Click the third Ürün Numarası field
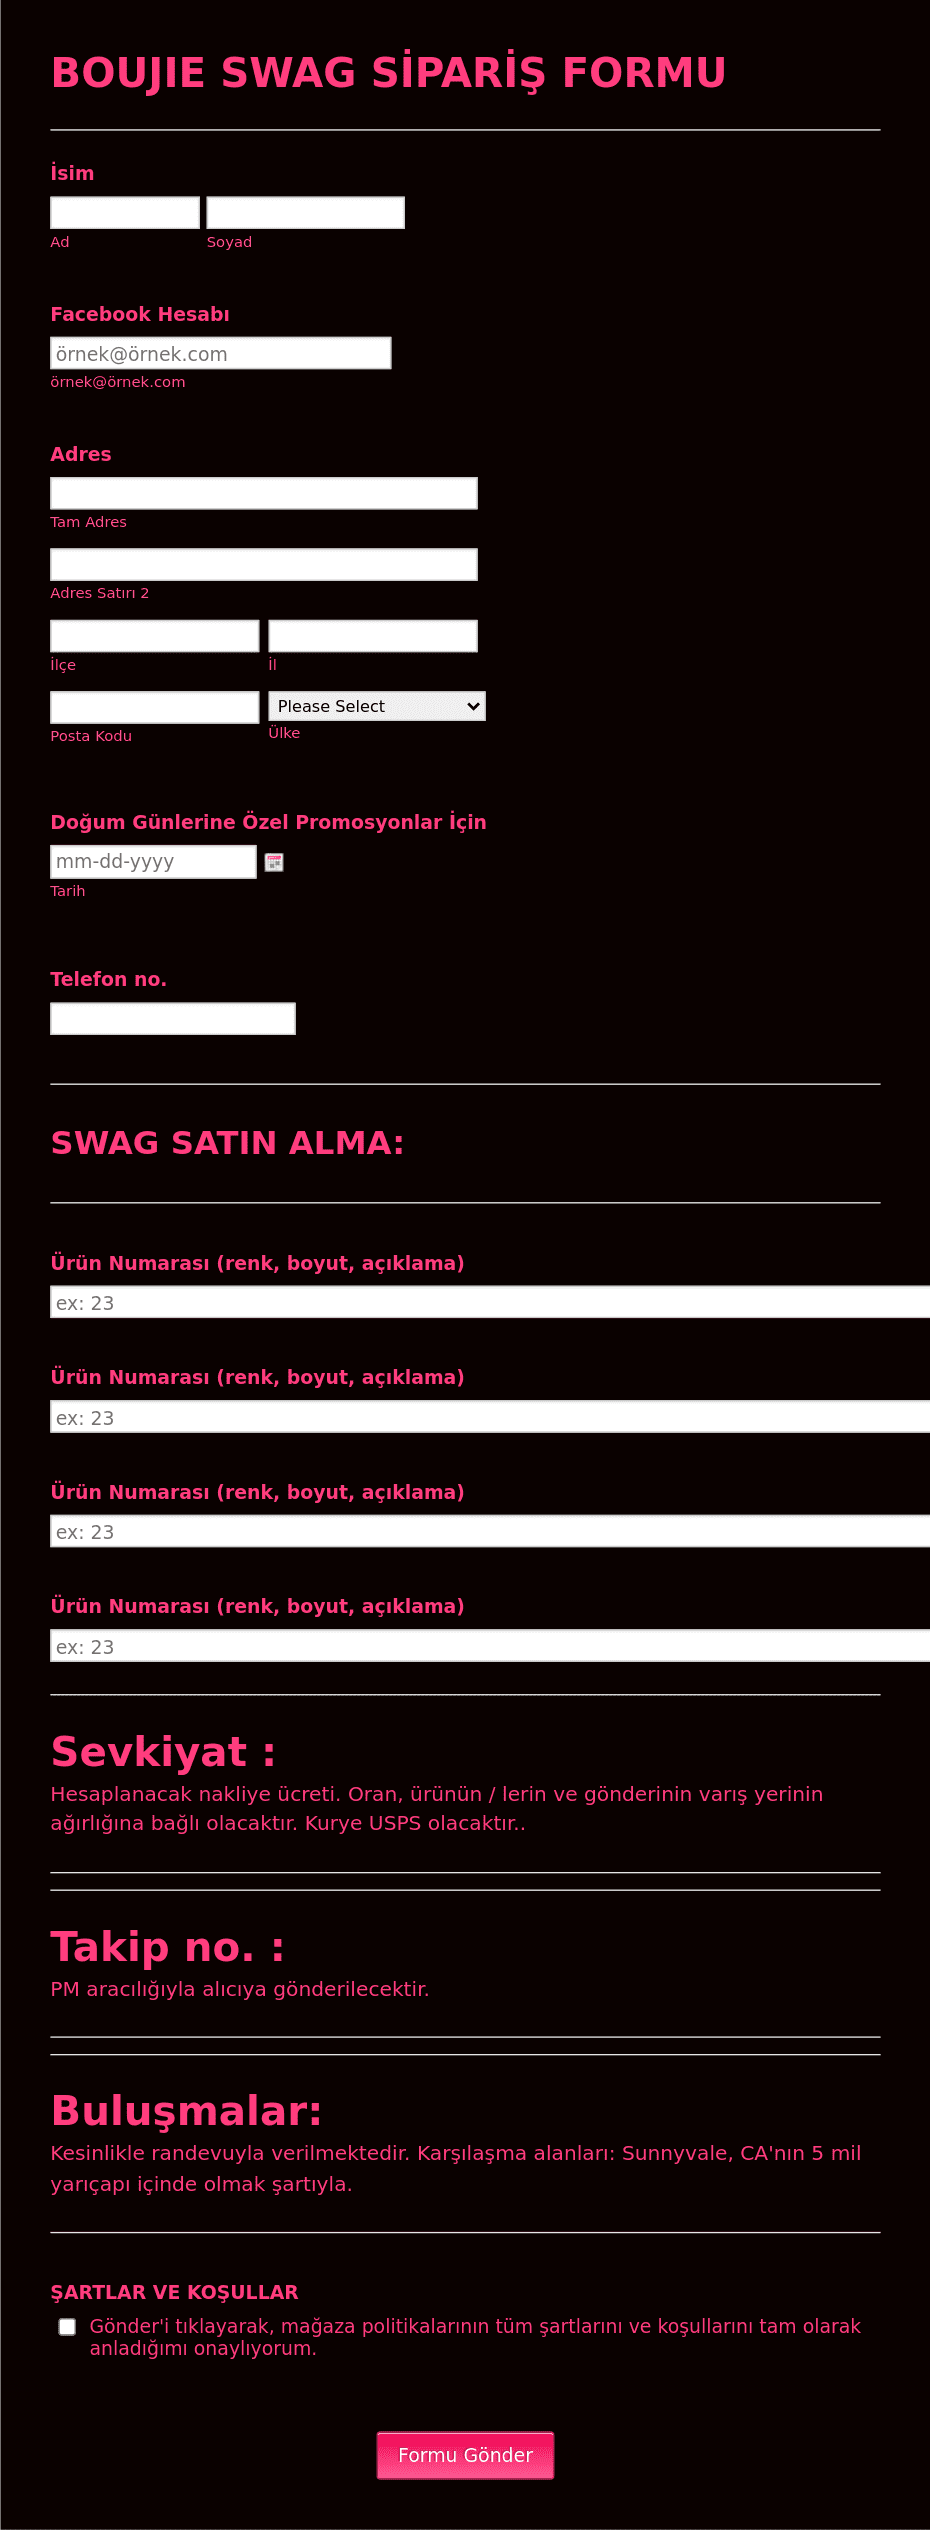 click(490, 1531)
